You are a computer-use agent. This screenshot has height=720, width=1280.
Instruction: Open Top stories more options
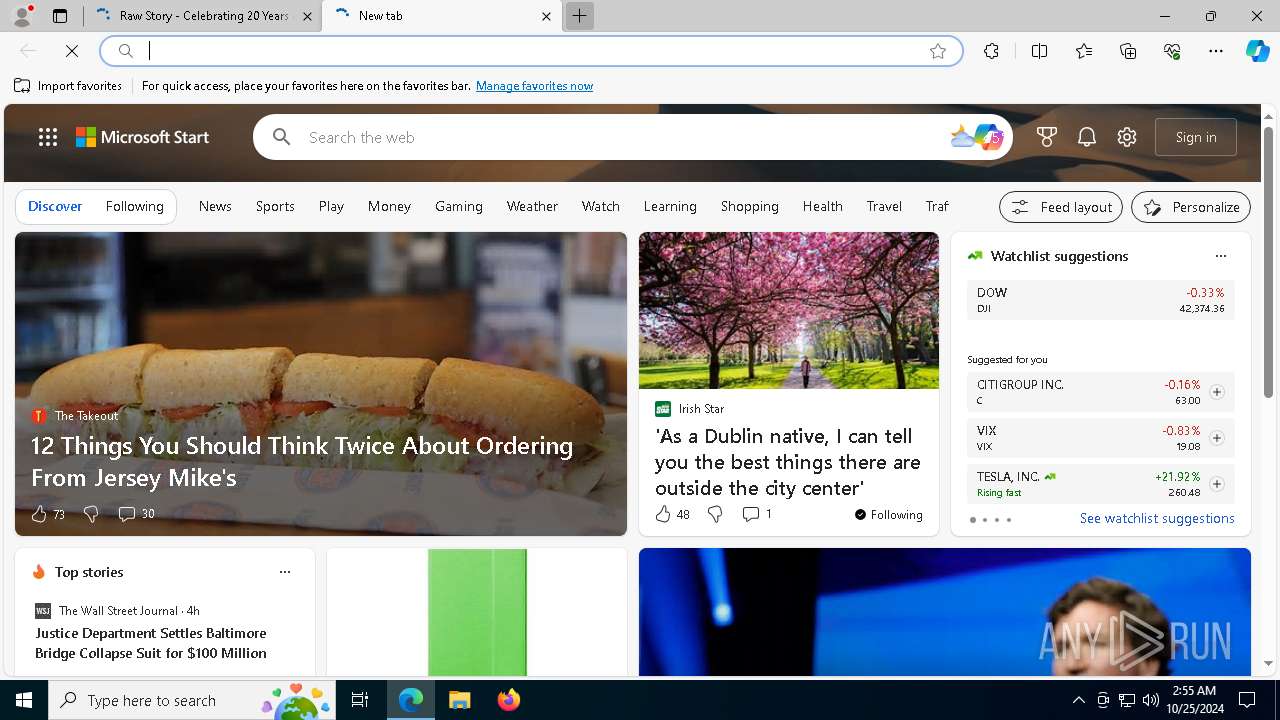coord(285,572)
